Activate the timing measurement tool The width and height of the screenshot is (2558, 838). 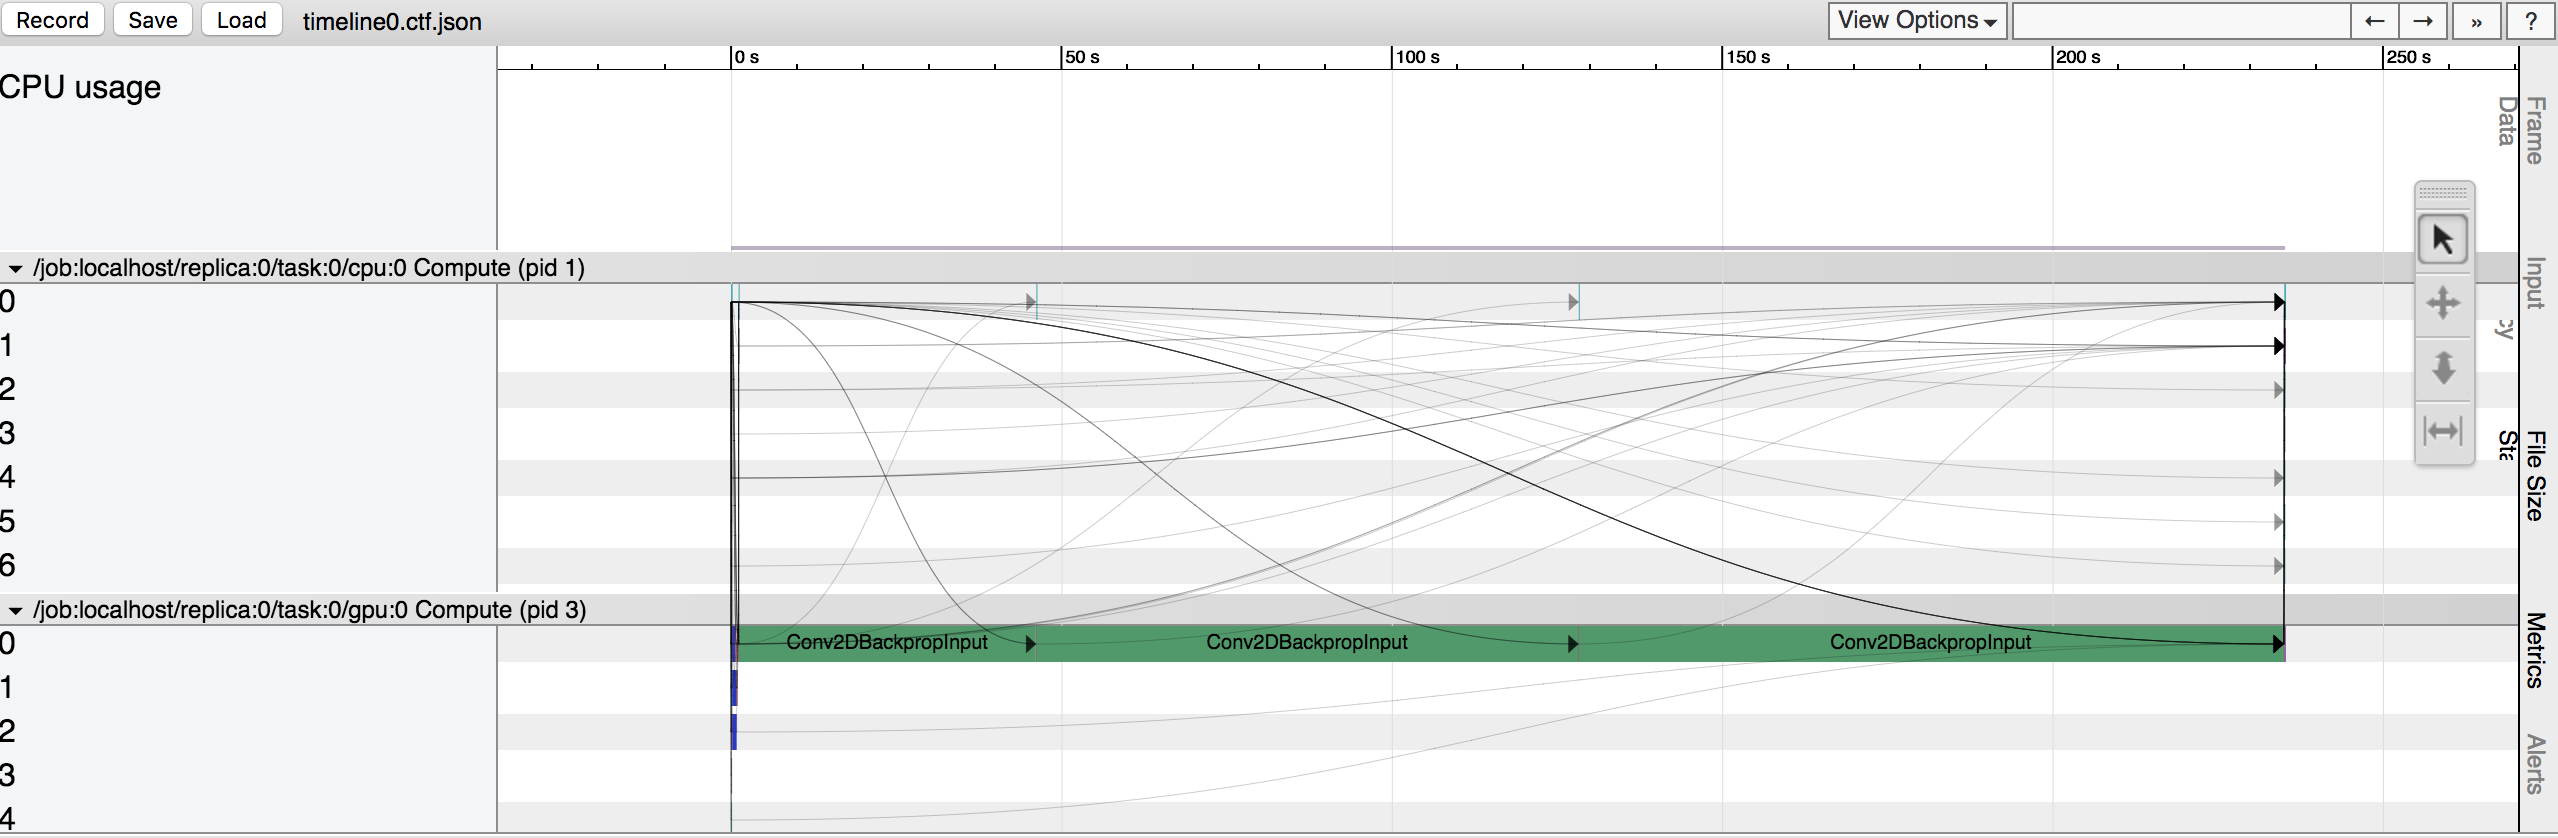(x=2442, y=431)
